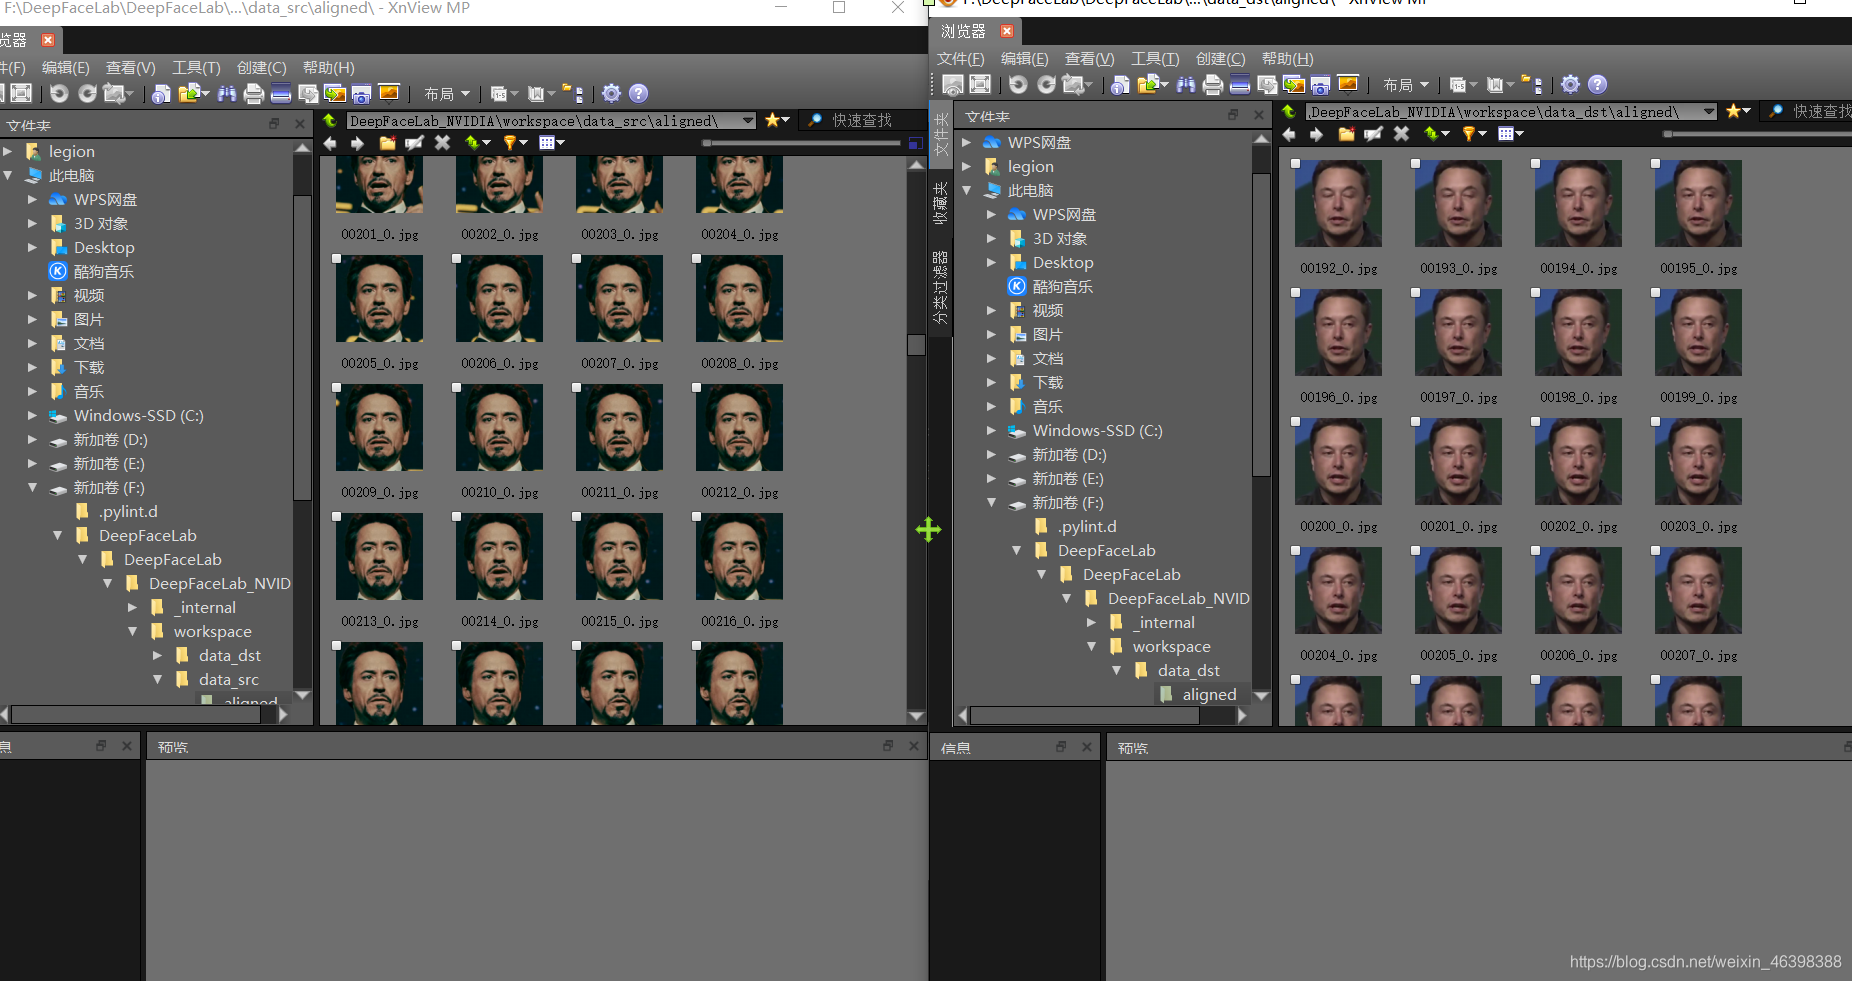Tick the checkbox on 00207_0.jpg in right window

point(1656,551)
